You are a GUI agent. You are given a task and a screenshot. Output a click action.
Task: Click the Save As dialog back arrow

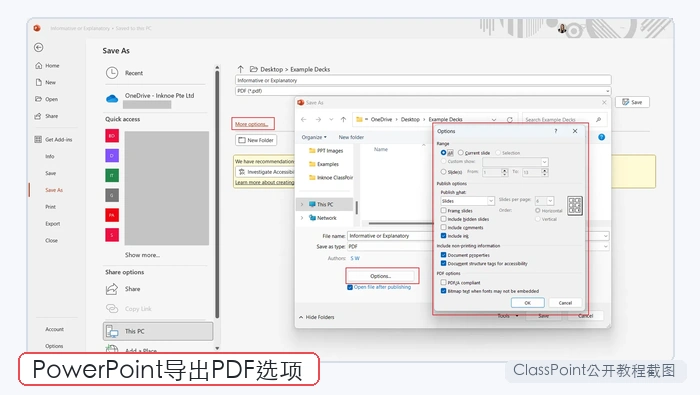coord(304,120)
